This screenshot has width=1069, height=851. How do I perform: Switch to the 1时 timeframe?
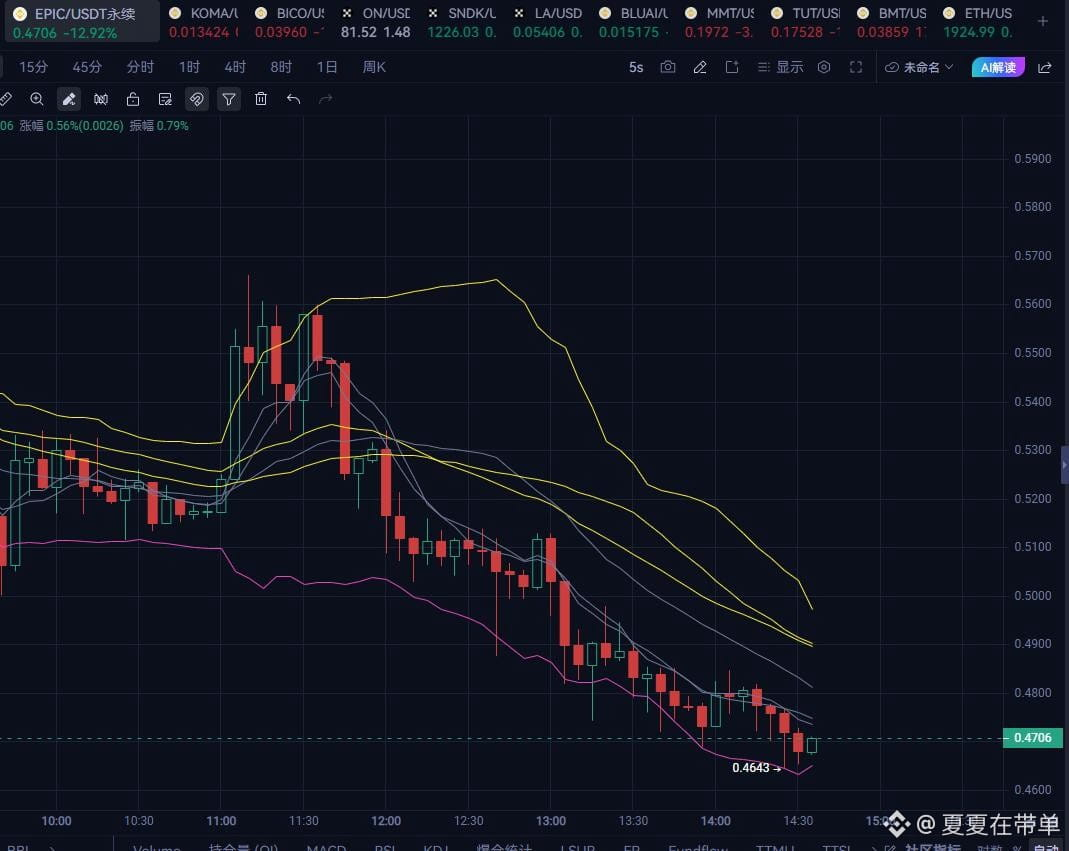coord(190,67)
